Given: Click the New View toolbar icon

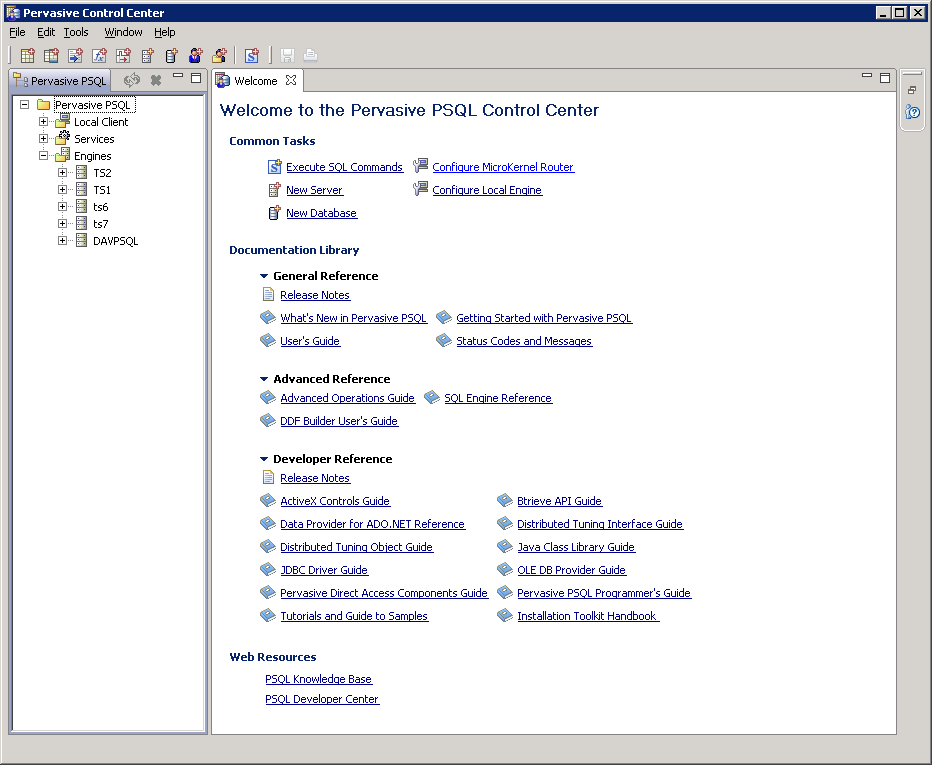Looking at the screenshot, I should pos(51,55).
